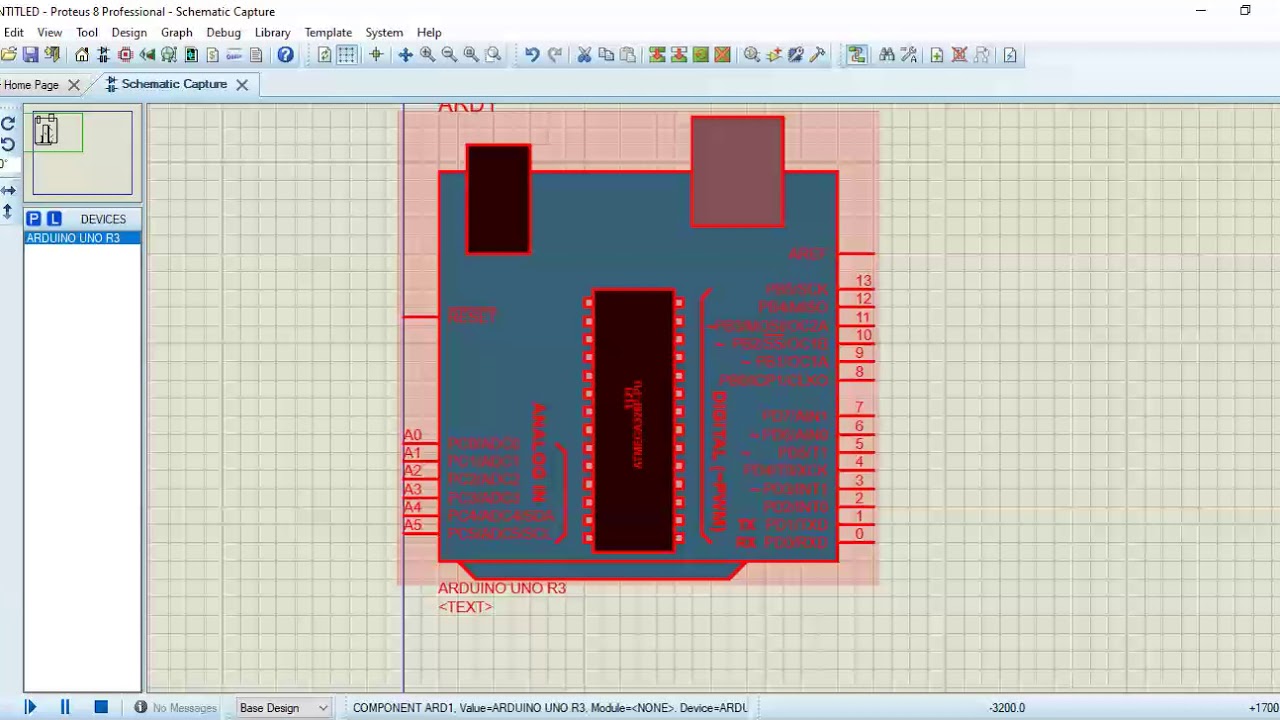
Task: Open Project Notes icon
Action: pyautogui.click(x=256, y=55)
